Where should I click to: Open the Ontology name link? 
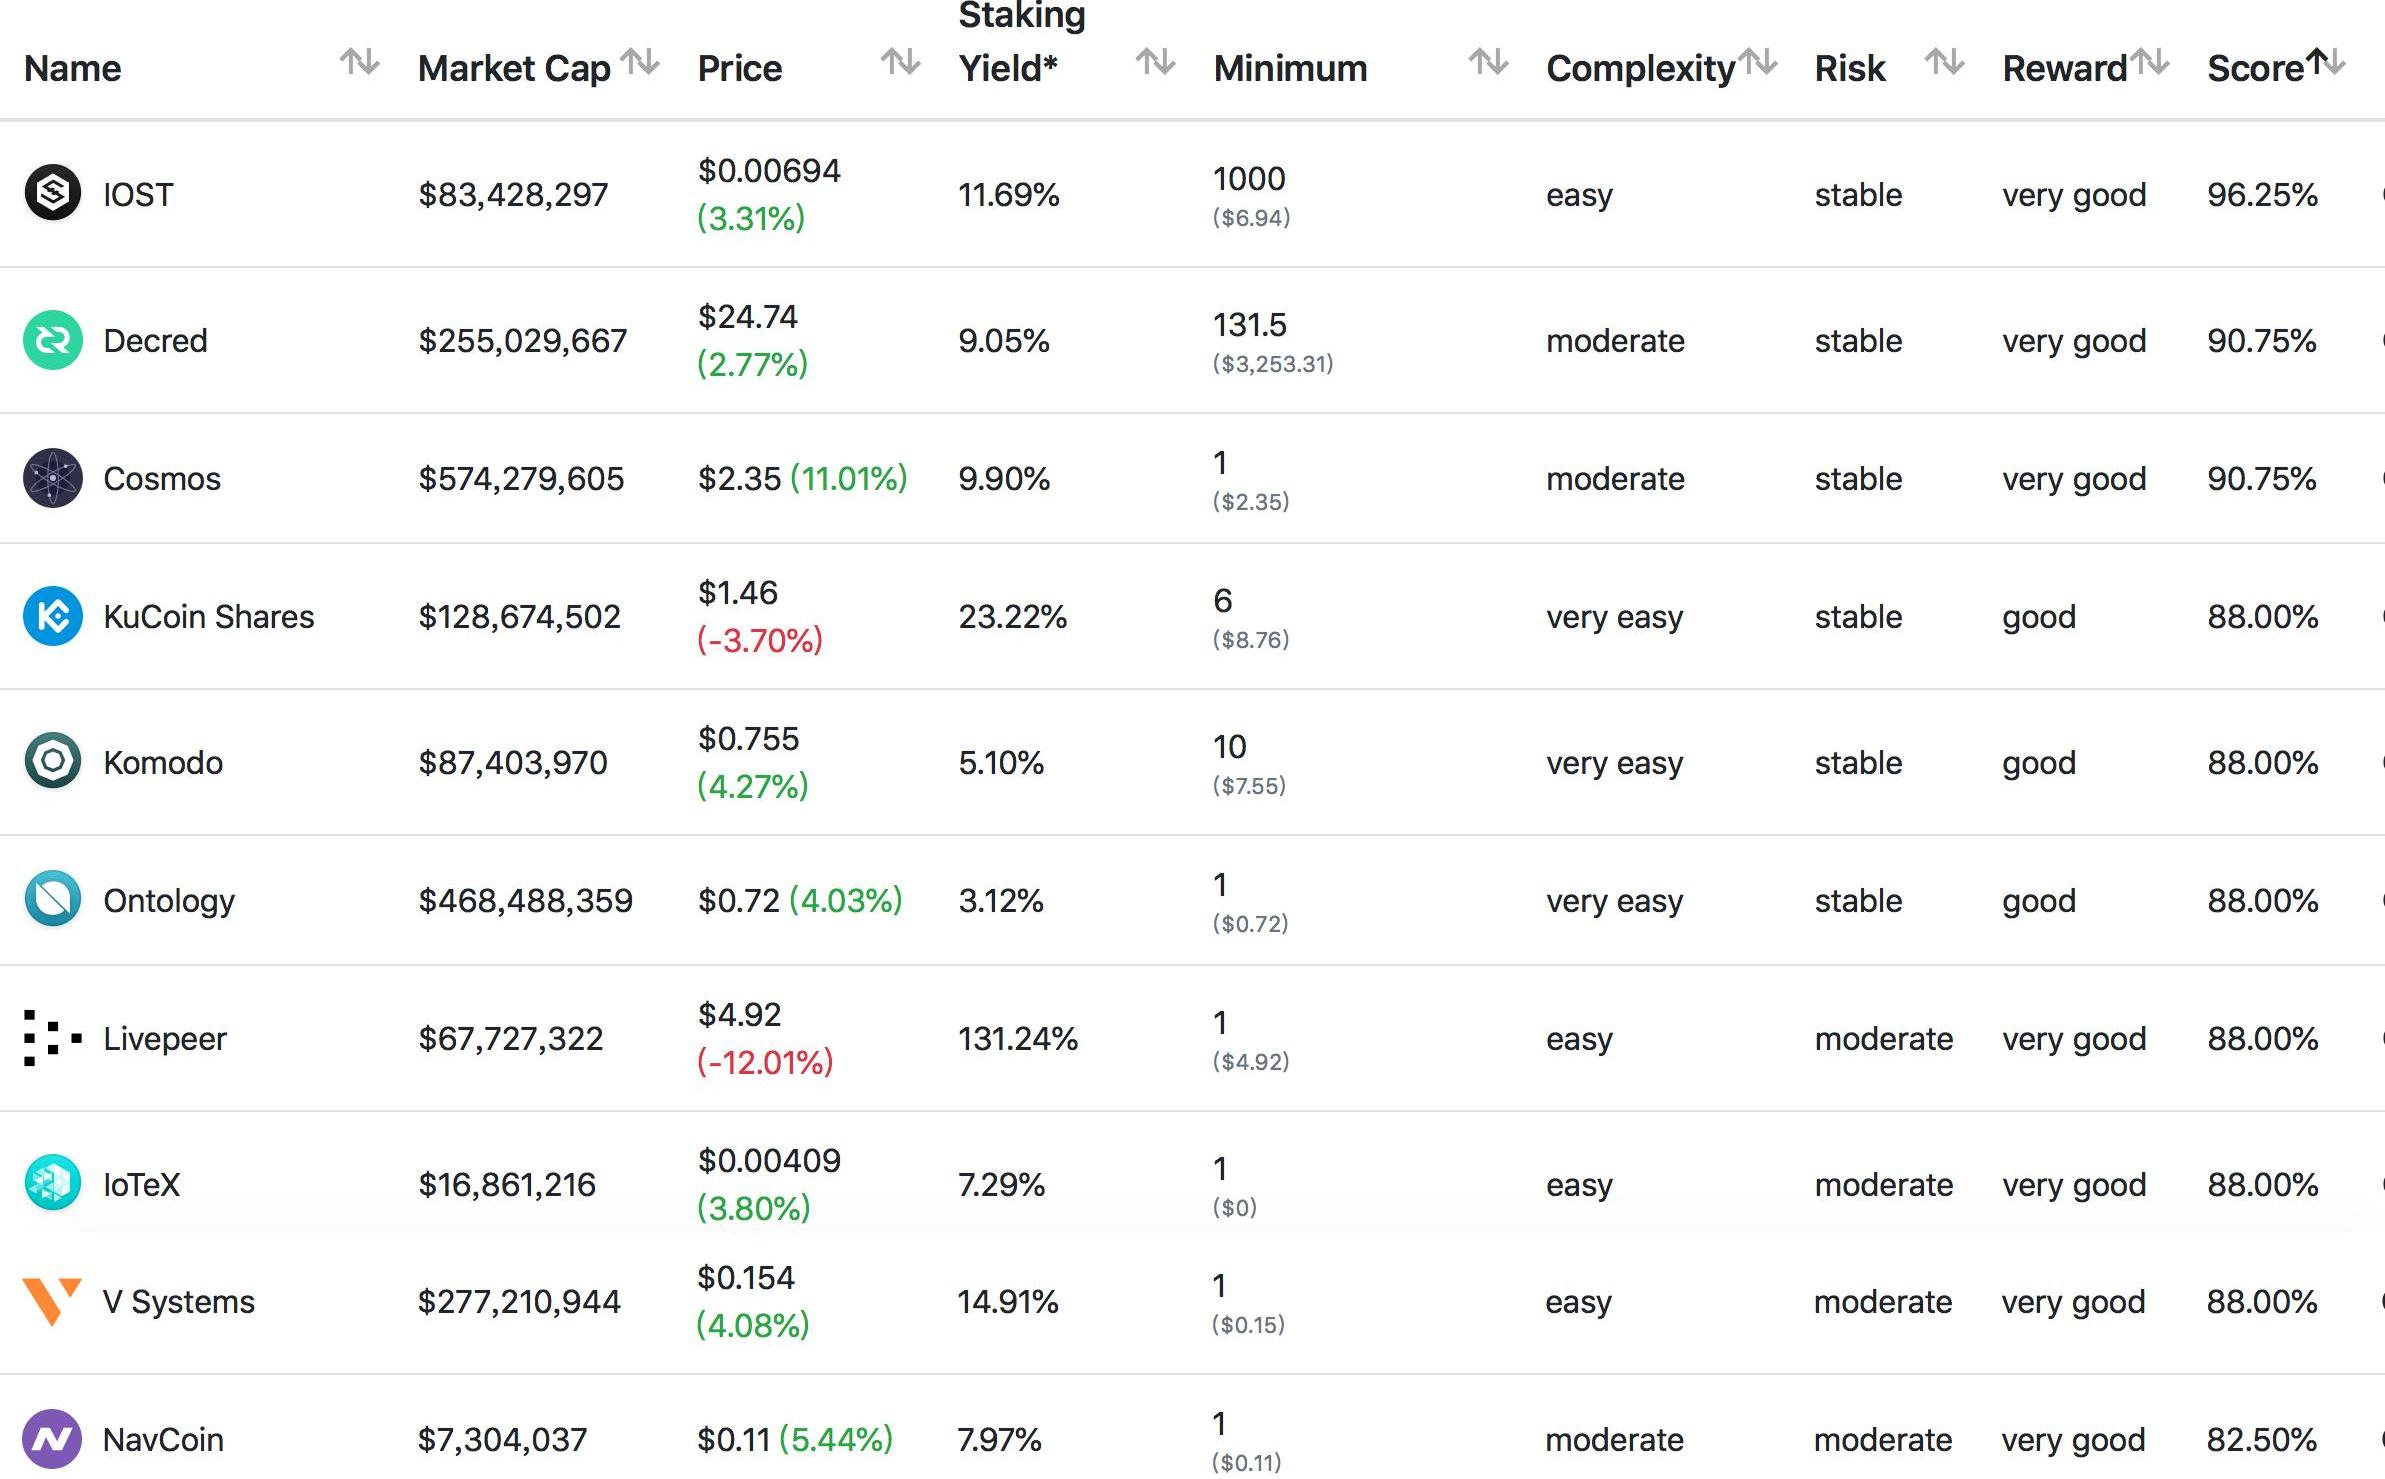click(x=169, y=900)
